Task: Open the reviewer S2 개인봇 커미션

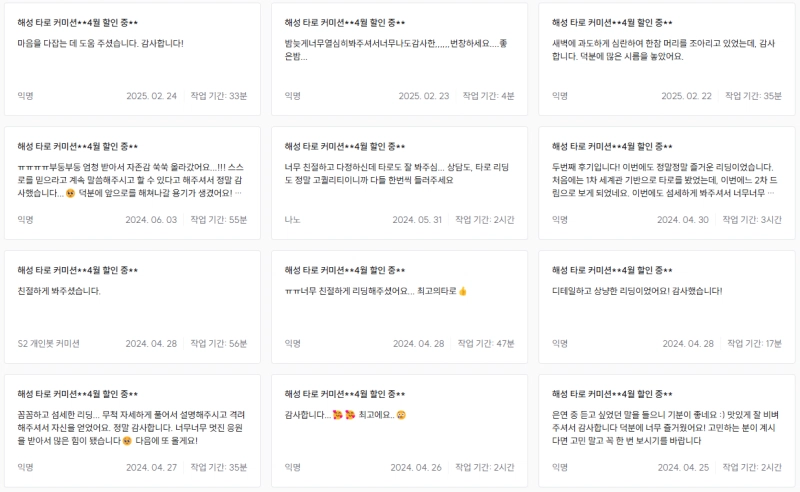Action: [49, 343]
